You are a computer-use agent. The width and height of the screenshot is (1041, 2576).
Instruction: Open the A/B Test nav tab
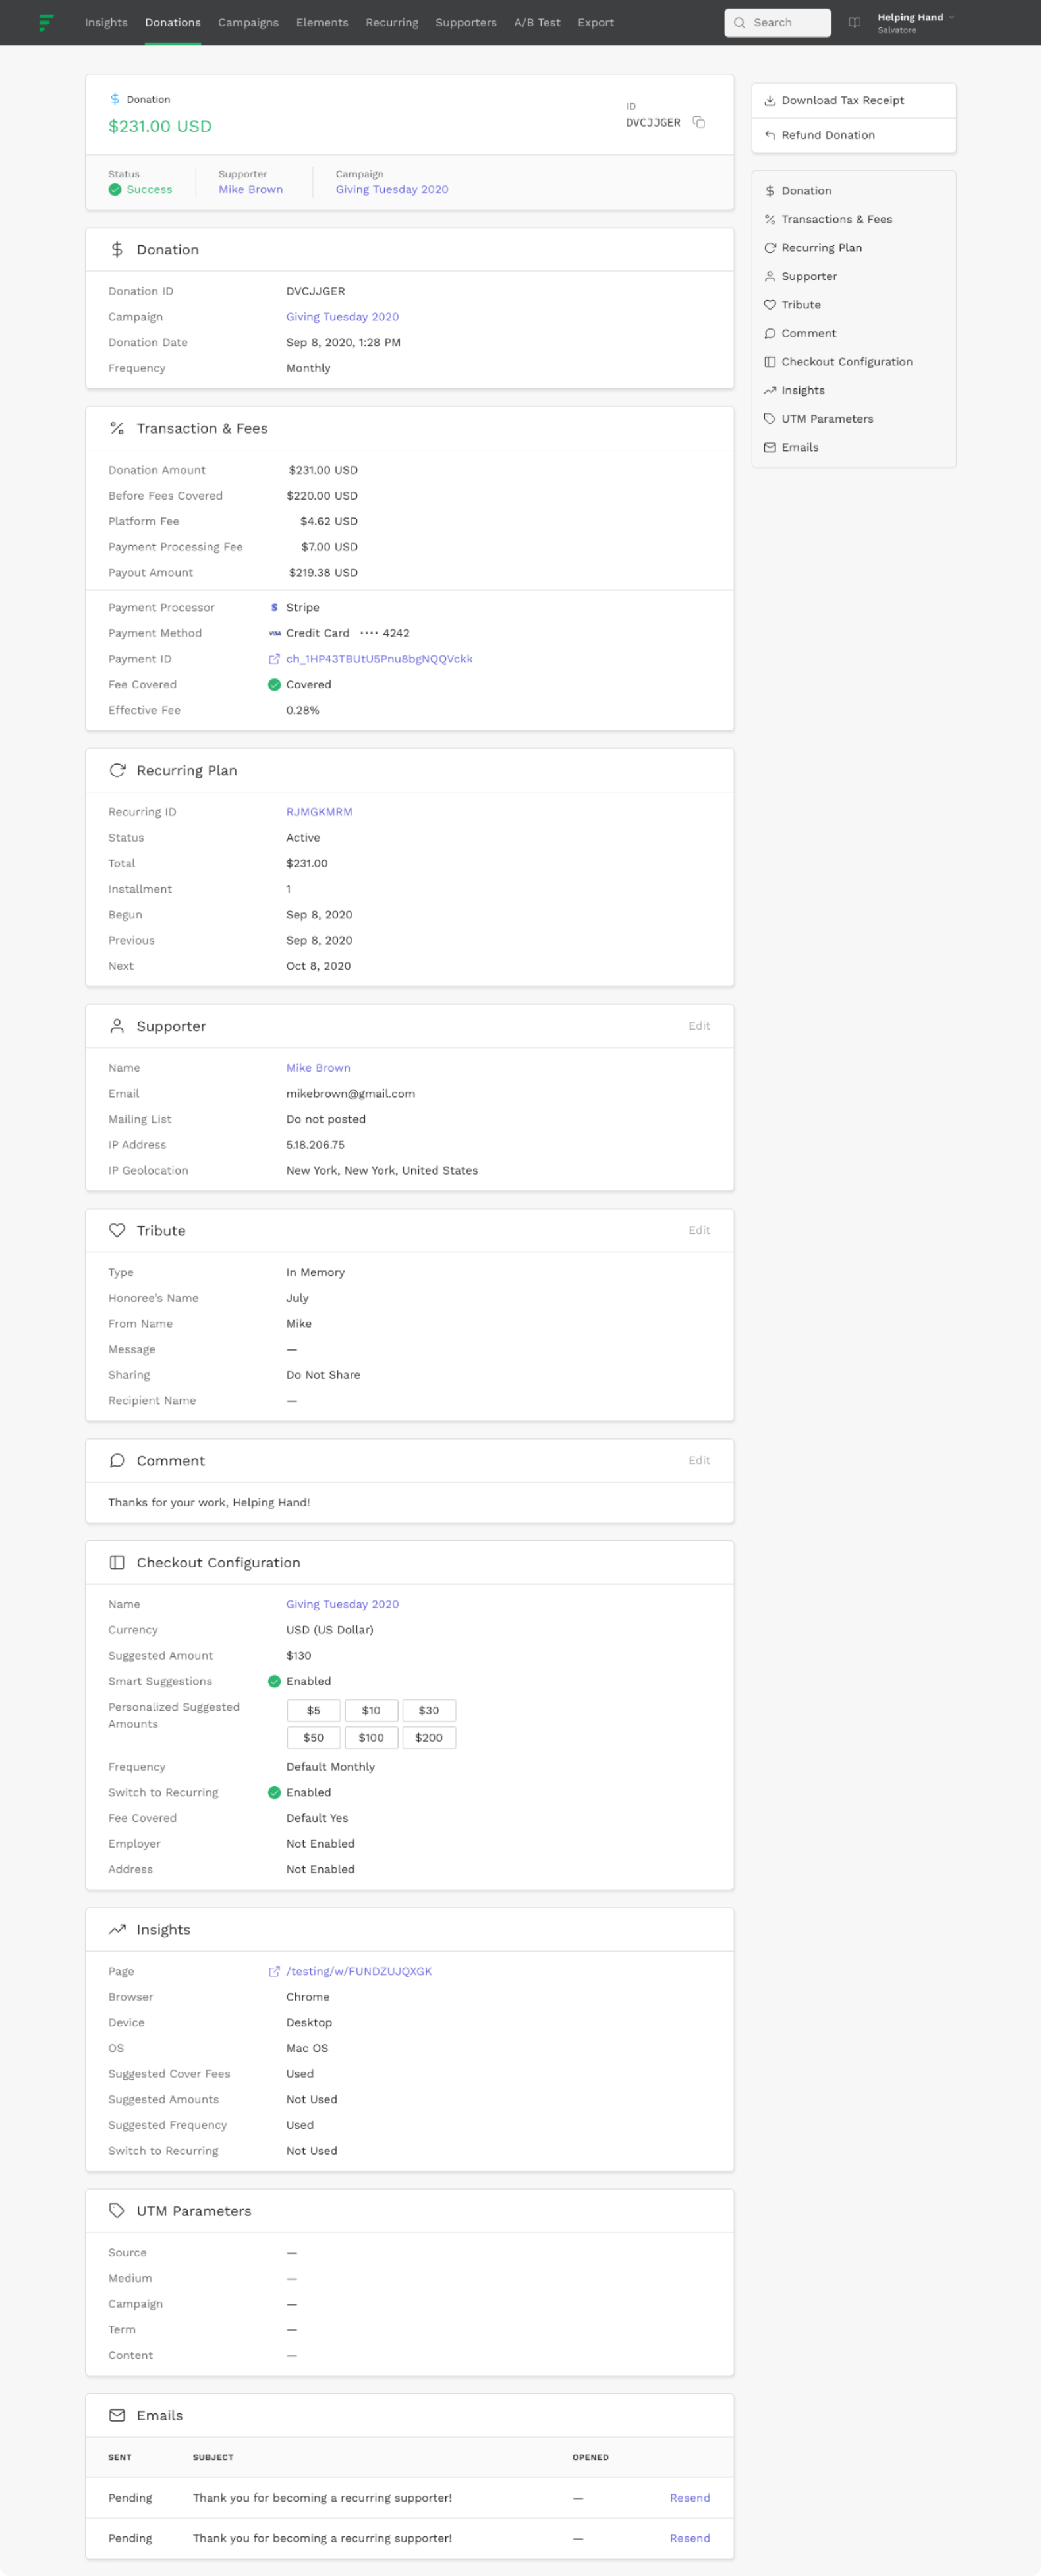(537, 22)
